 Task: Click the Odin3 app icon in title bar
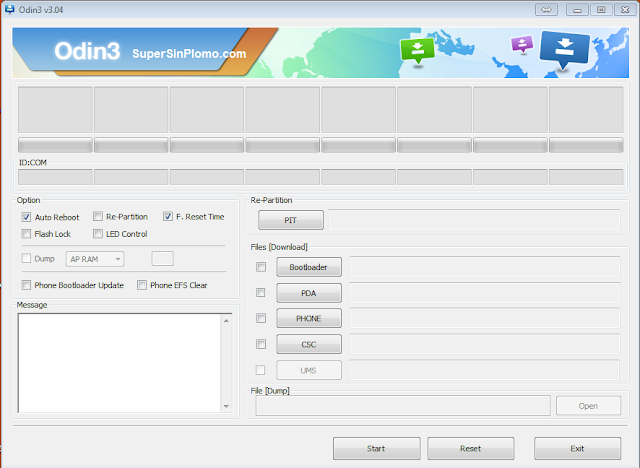tap(9, 9)
